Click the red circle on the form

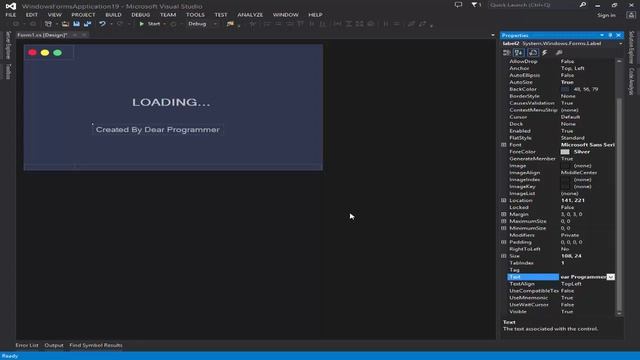[x=32, y=53]
